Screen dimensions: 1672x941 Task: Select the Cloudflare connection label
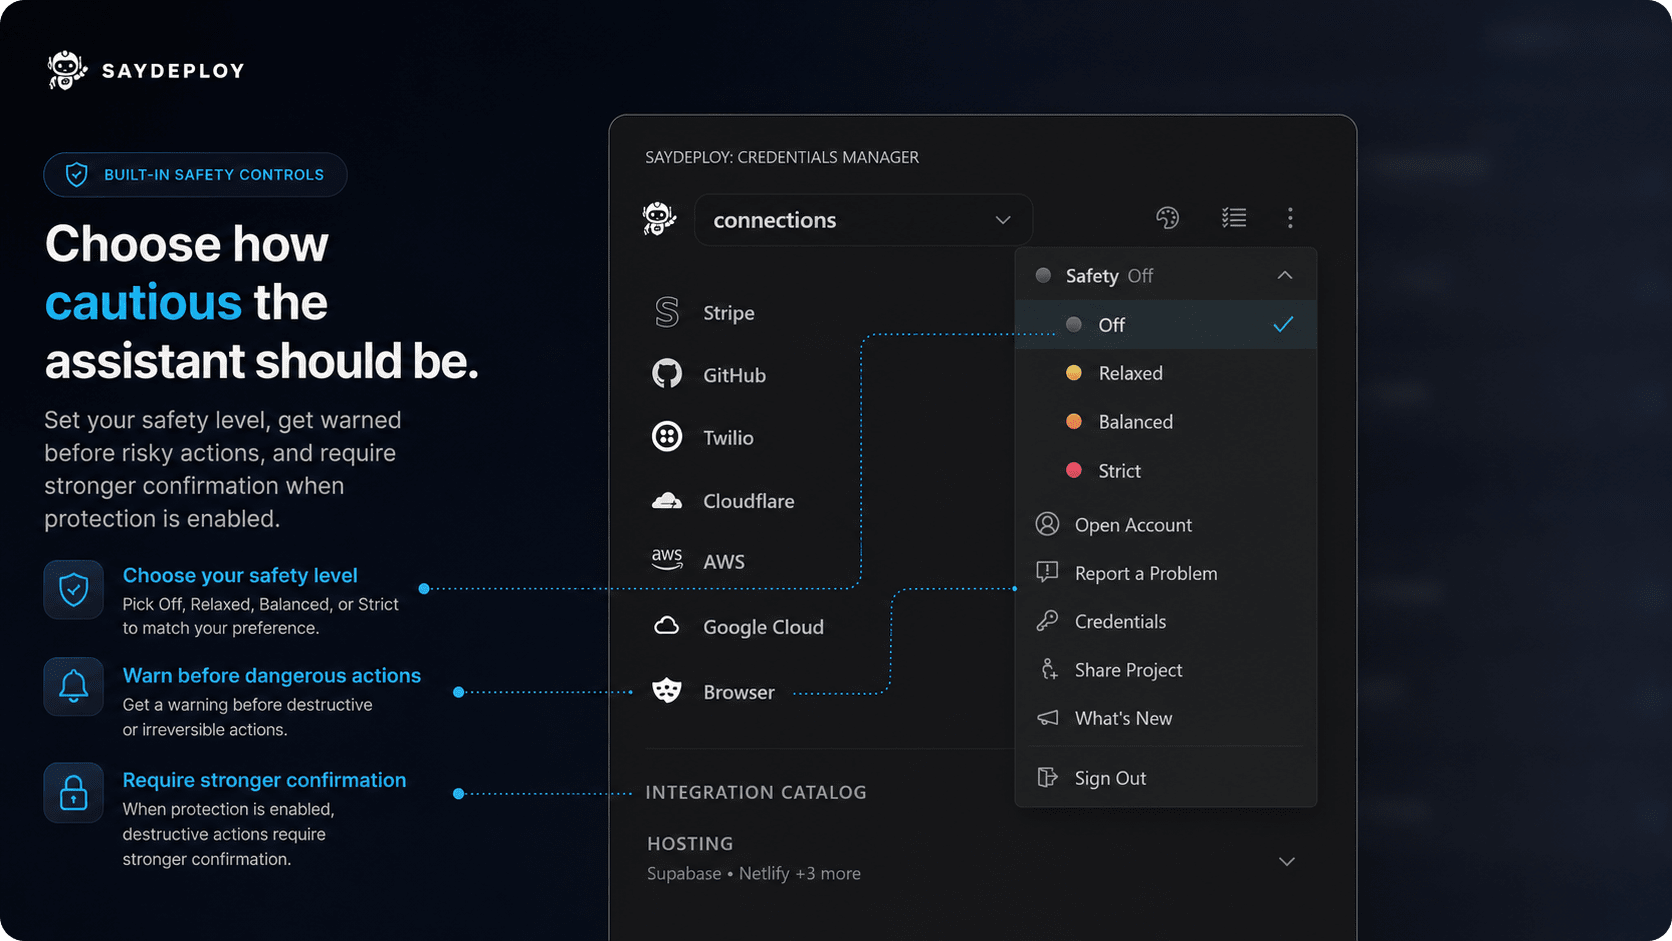click(x=749, y=501)
